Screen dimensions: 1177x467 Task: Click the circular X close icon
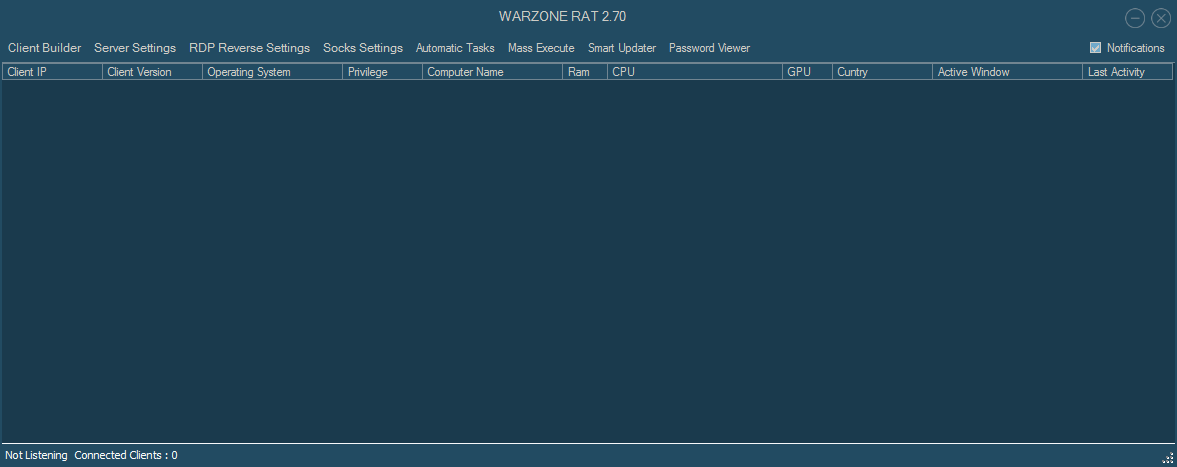pos(1161,18)
